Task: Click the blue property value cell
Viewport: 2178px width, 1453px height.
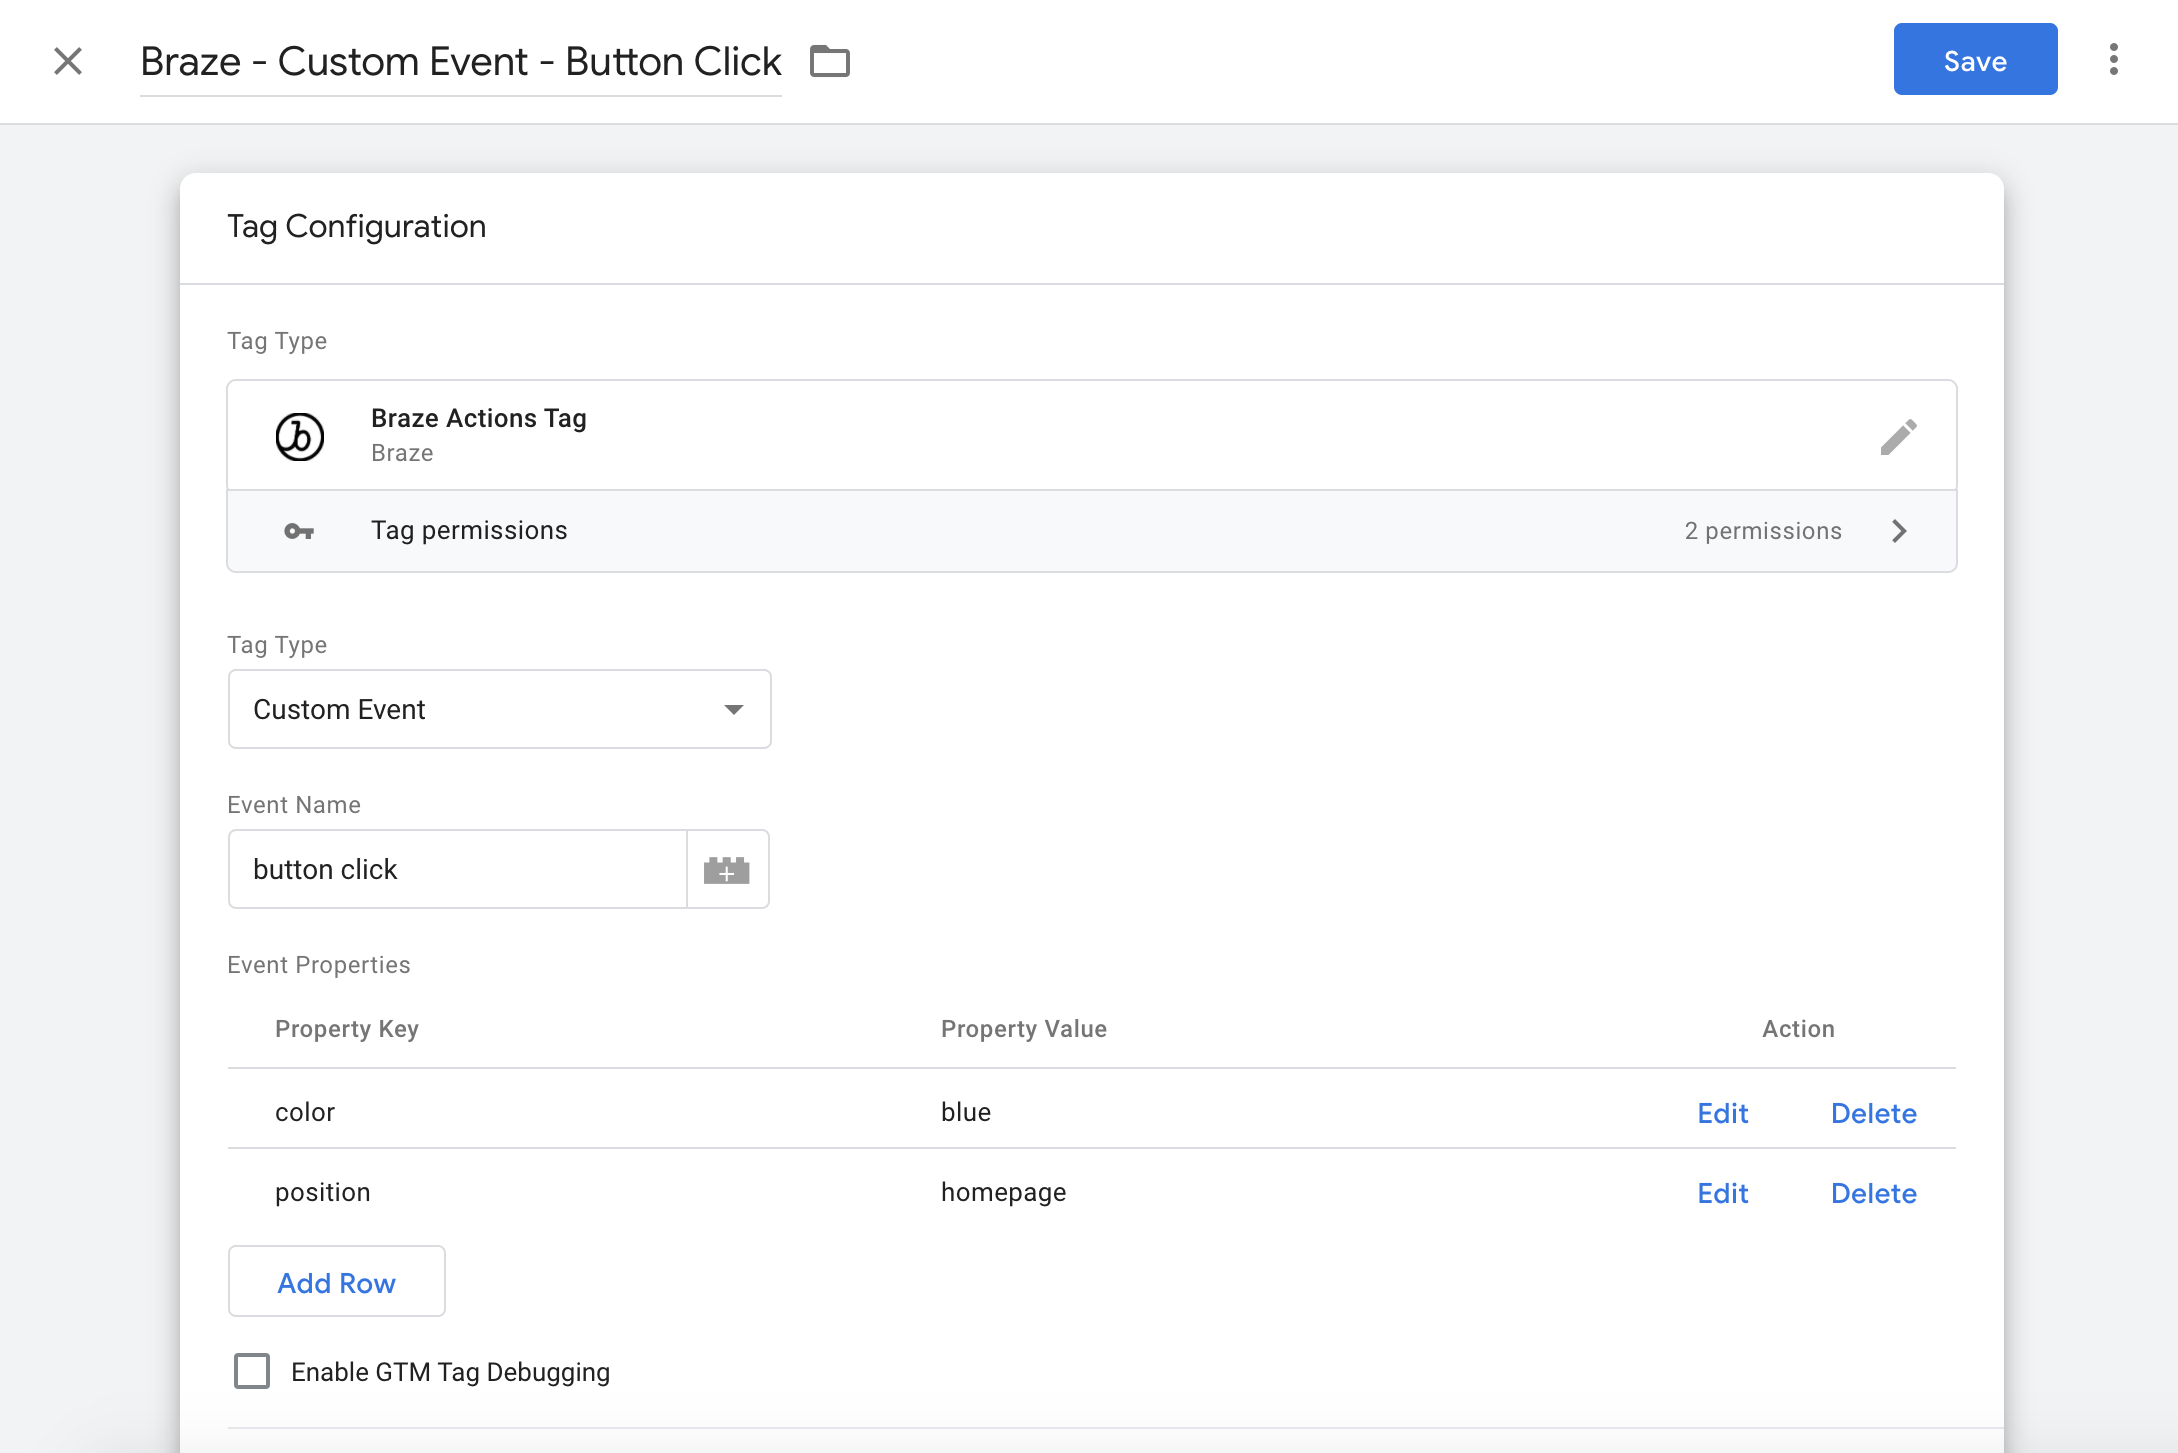Action: (966, 1112)
